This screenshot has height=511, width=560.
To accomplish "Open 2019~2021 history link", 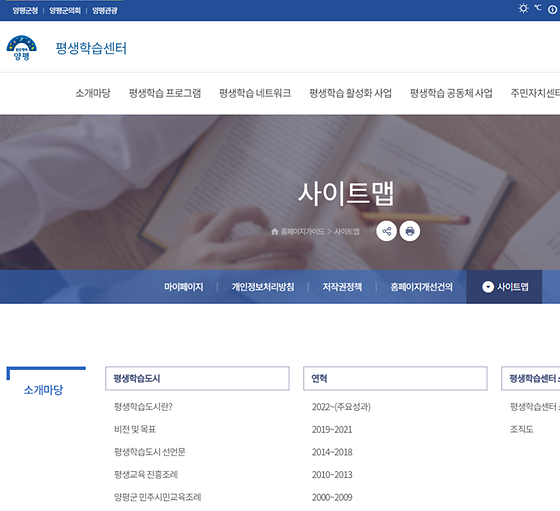I will click(332, 429).
